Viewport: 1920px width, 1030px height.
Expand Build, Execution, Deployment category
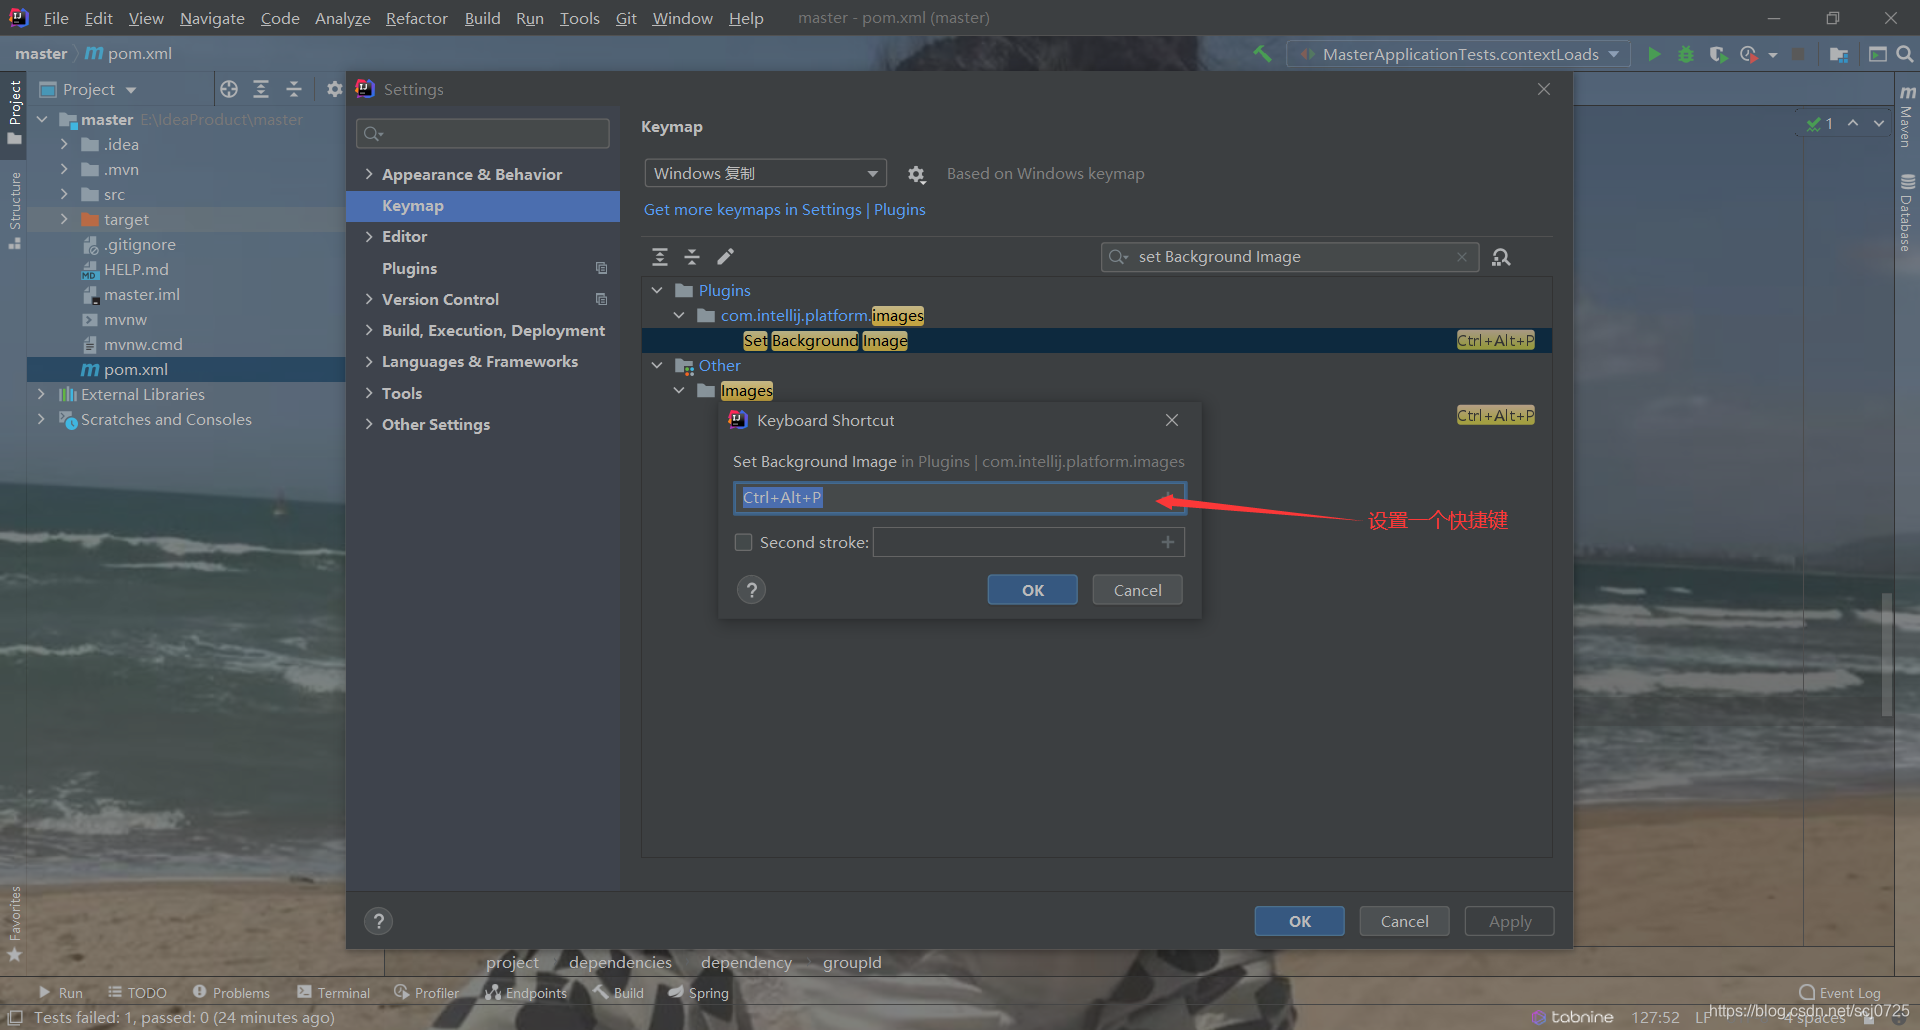[x=369, y=330]
